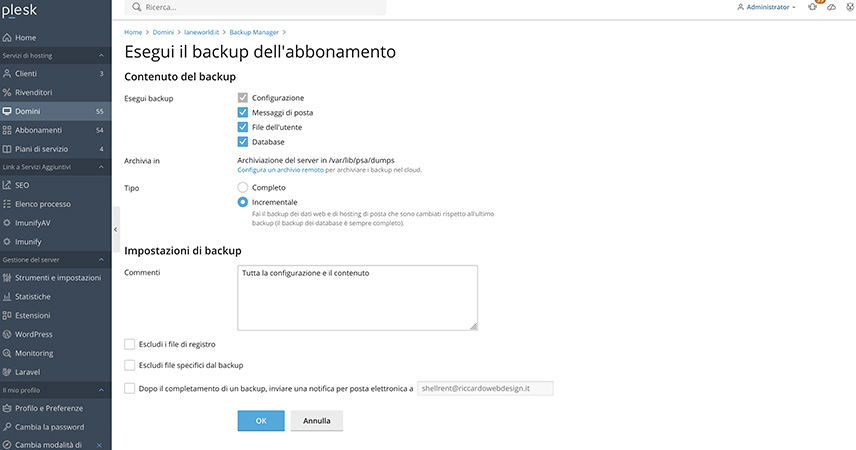Open the SEO icon in sidebar
Viewport: 856px width, 450px height.
point(7,185)
